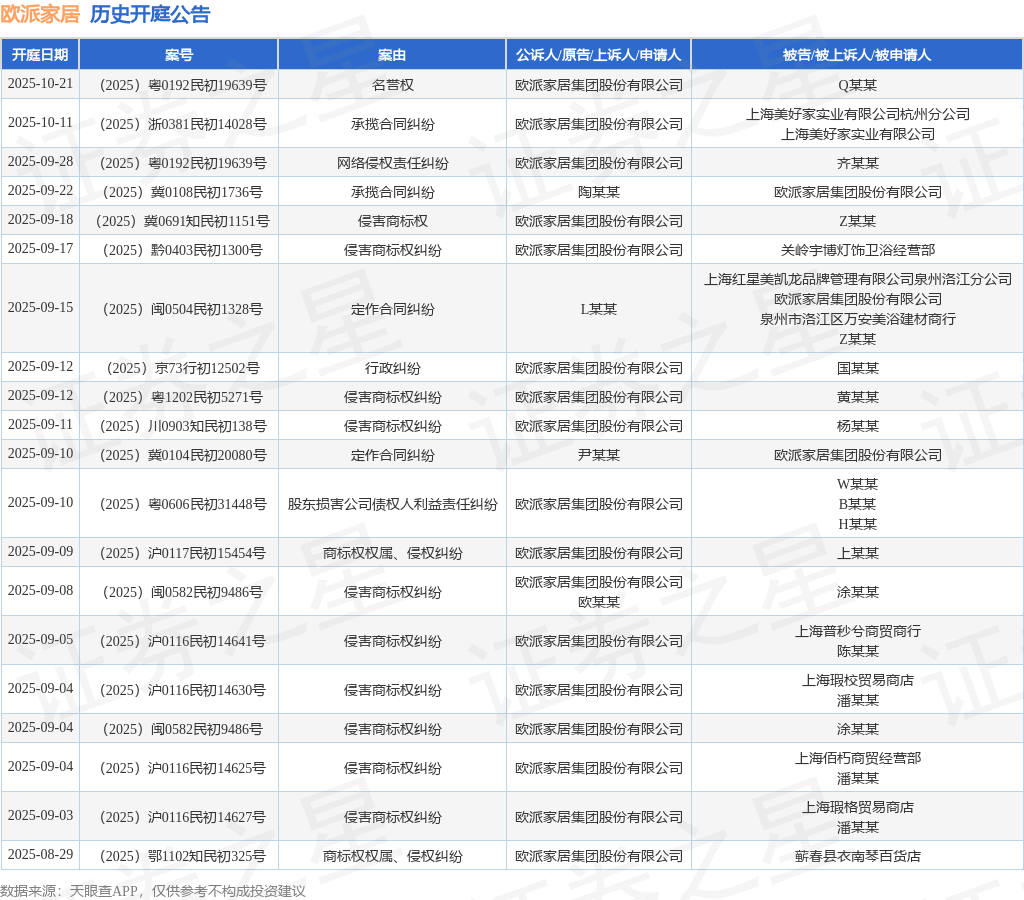The width and height of the screenshot is (1024, 900).
Task: Click case number 冀0691知民初1151号
Action: tap(182, 221)
